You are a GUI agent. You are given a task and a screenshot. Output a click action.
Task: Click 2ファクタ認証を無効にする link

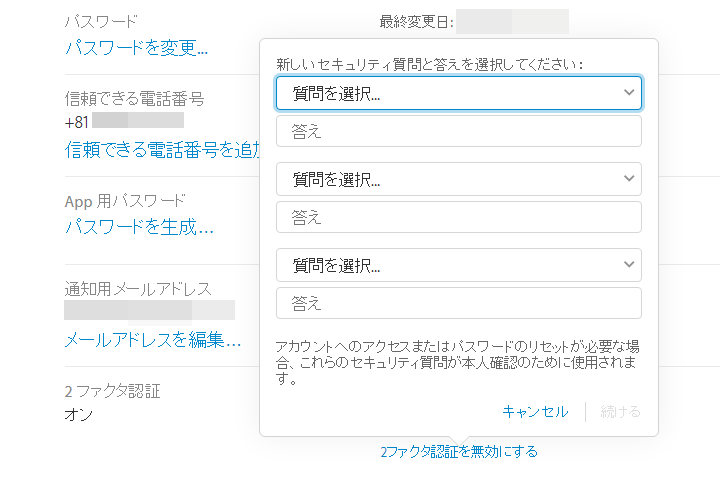pyautogui.click(x=459, y=452)
